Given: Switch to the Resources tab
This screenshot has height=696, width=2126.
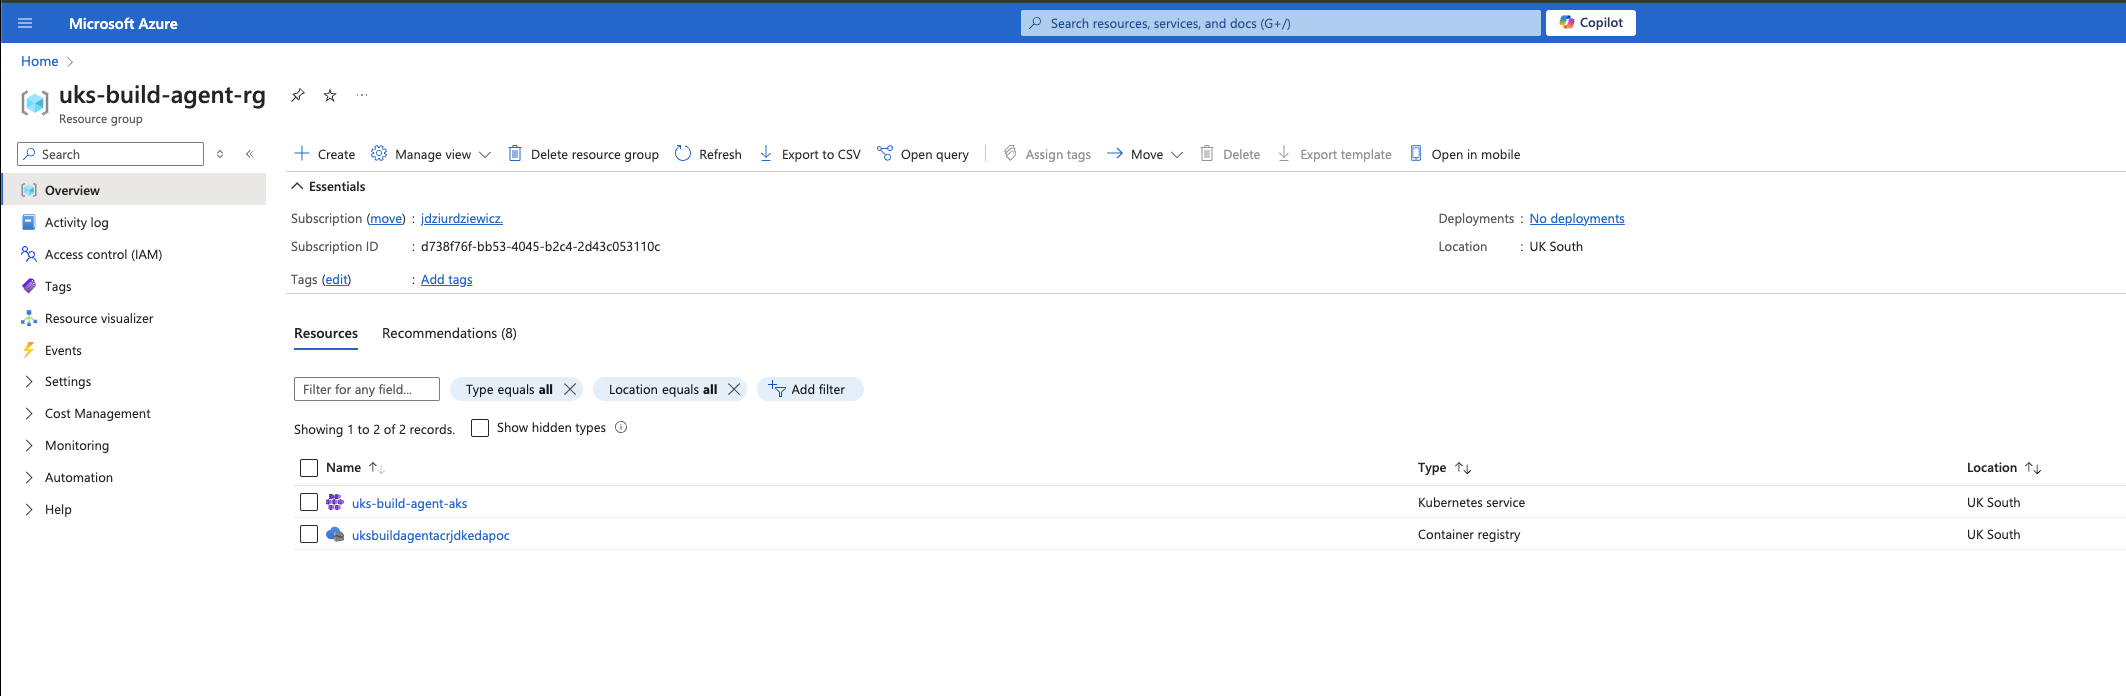Looking at the screenshot, I should pos(326,333).
